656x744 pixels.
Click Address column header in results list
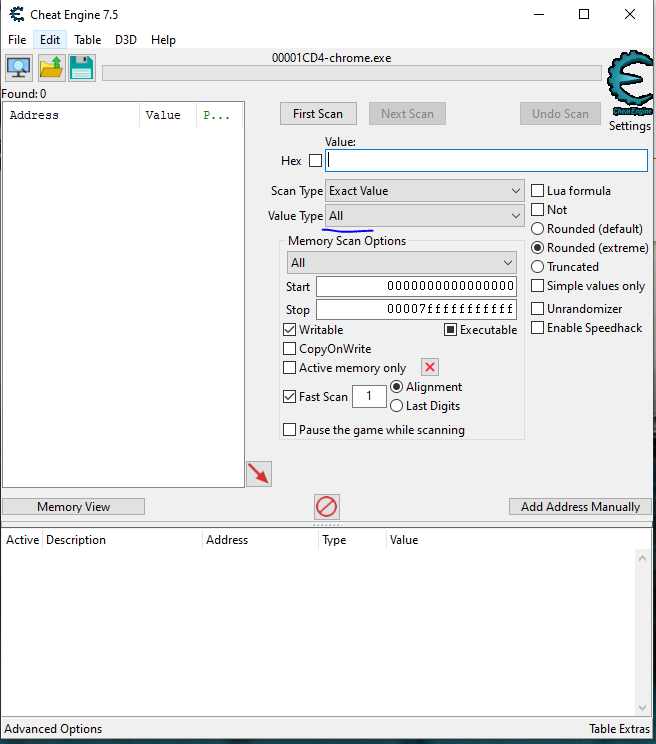tap(71, 115)
